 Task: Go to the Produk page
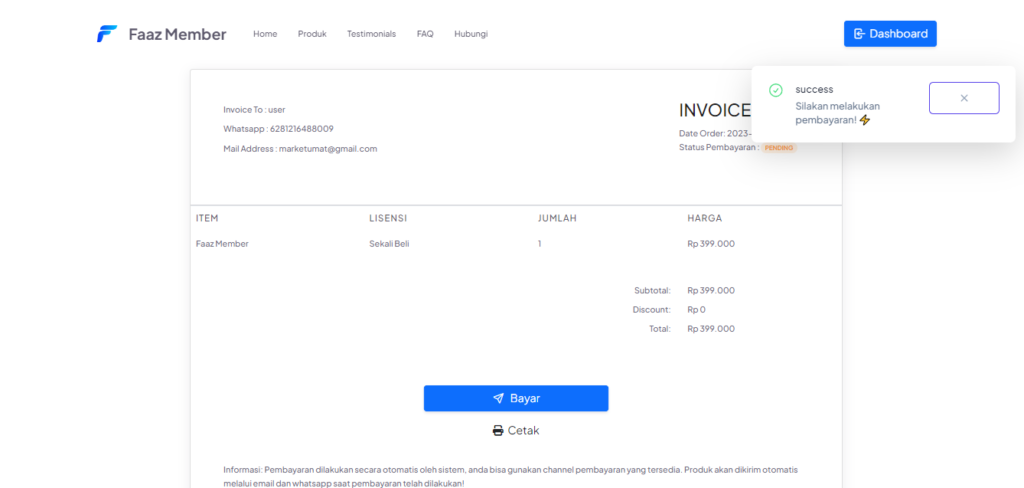312,34
